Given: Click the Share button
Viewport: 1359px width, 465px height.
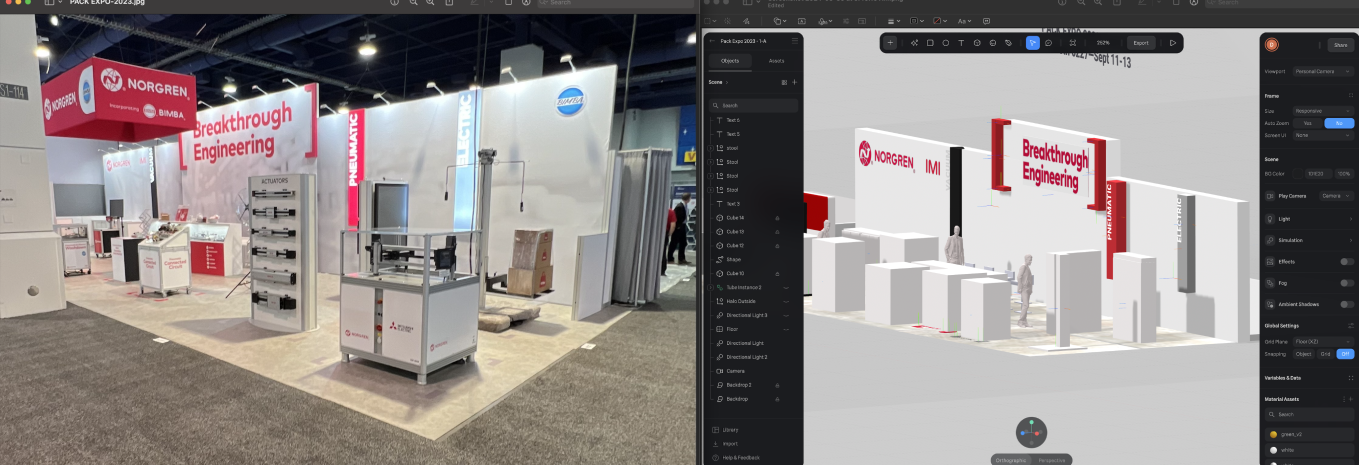Looking at the screenshot, I should (x=1341, y=44).
